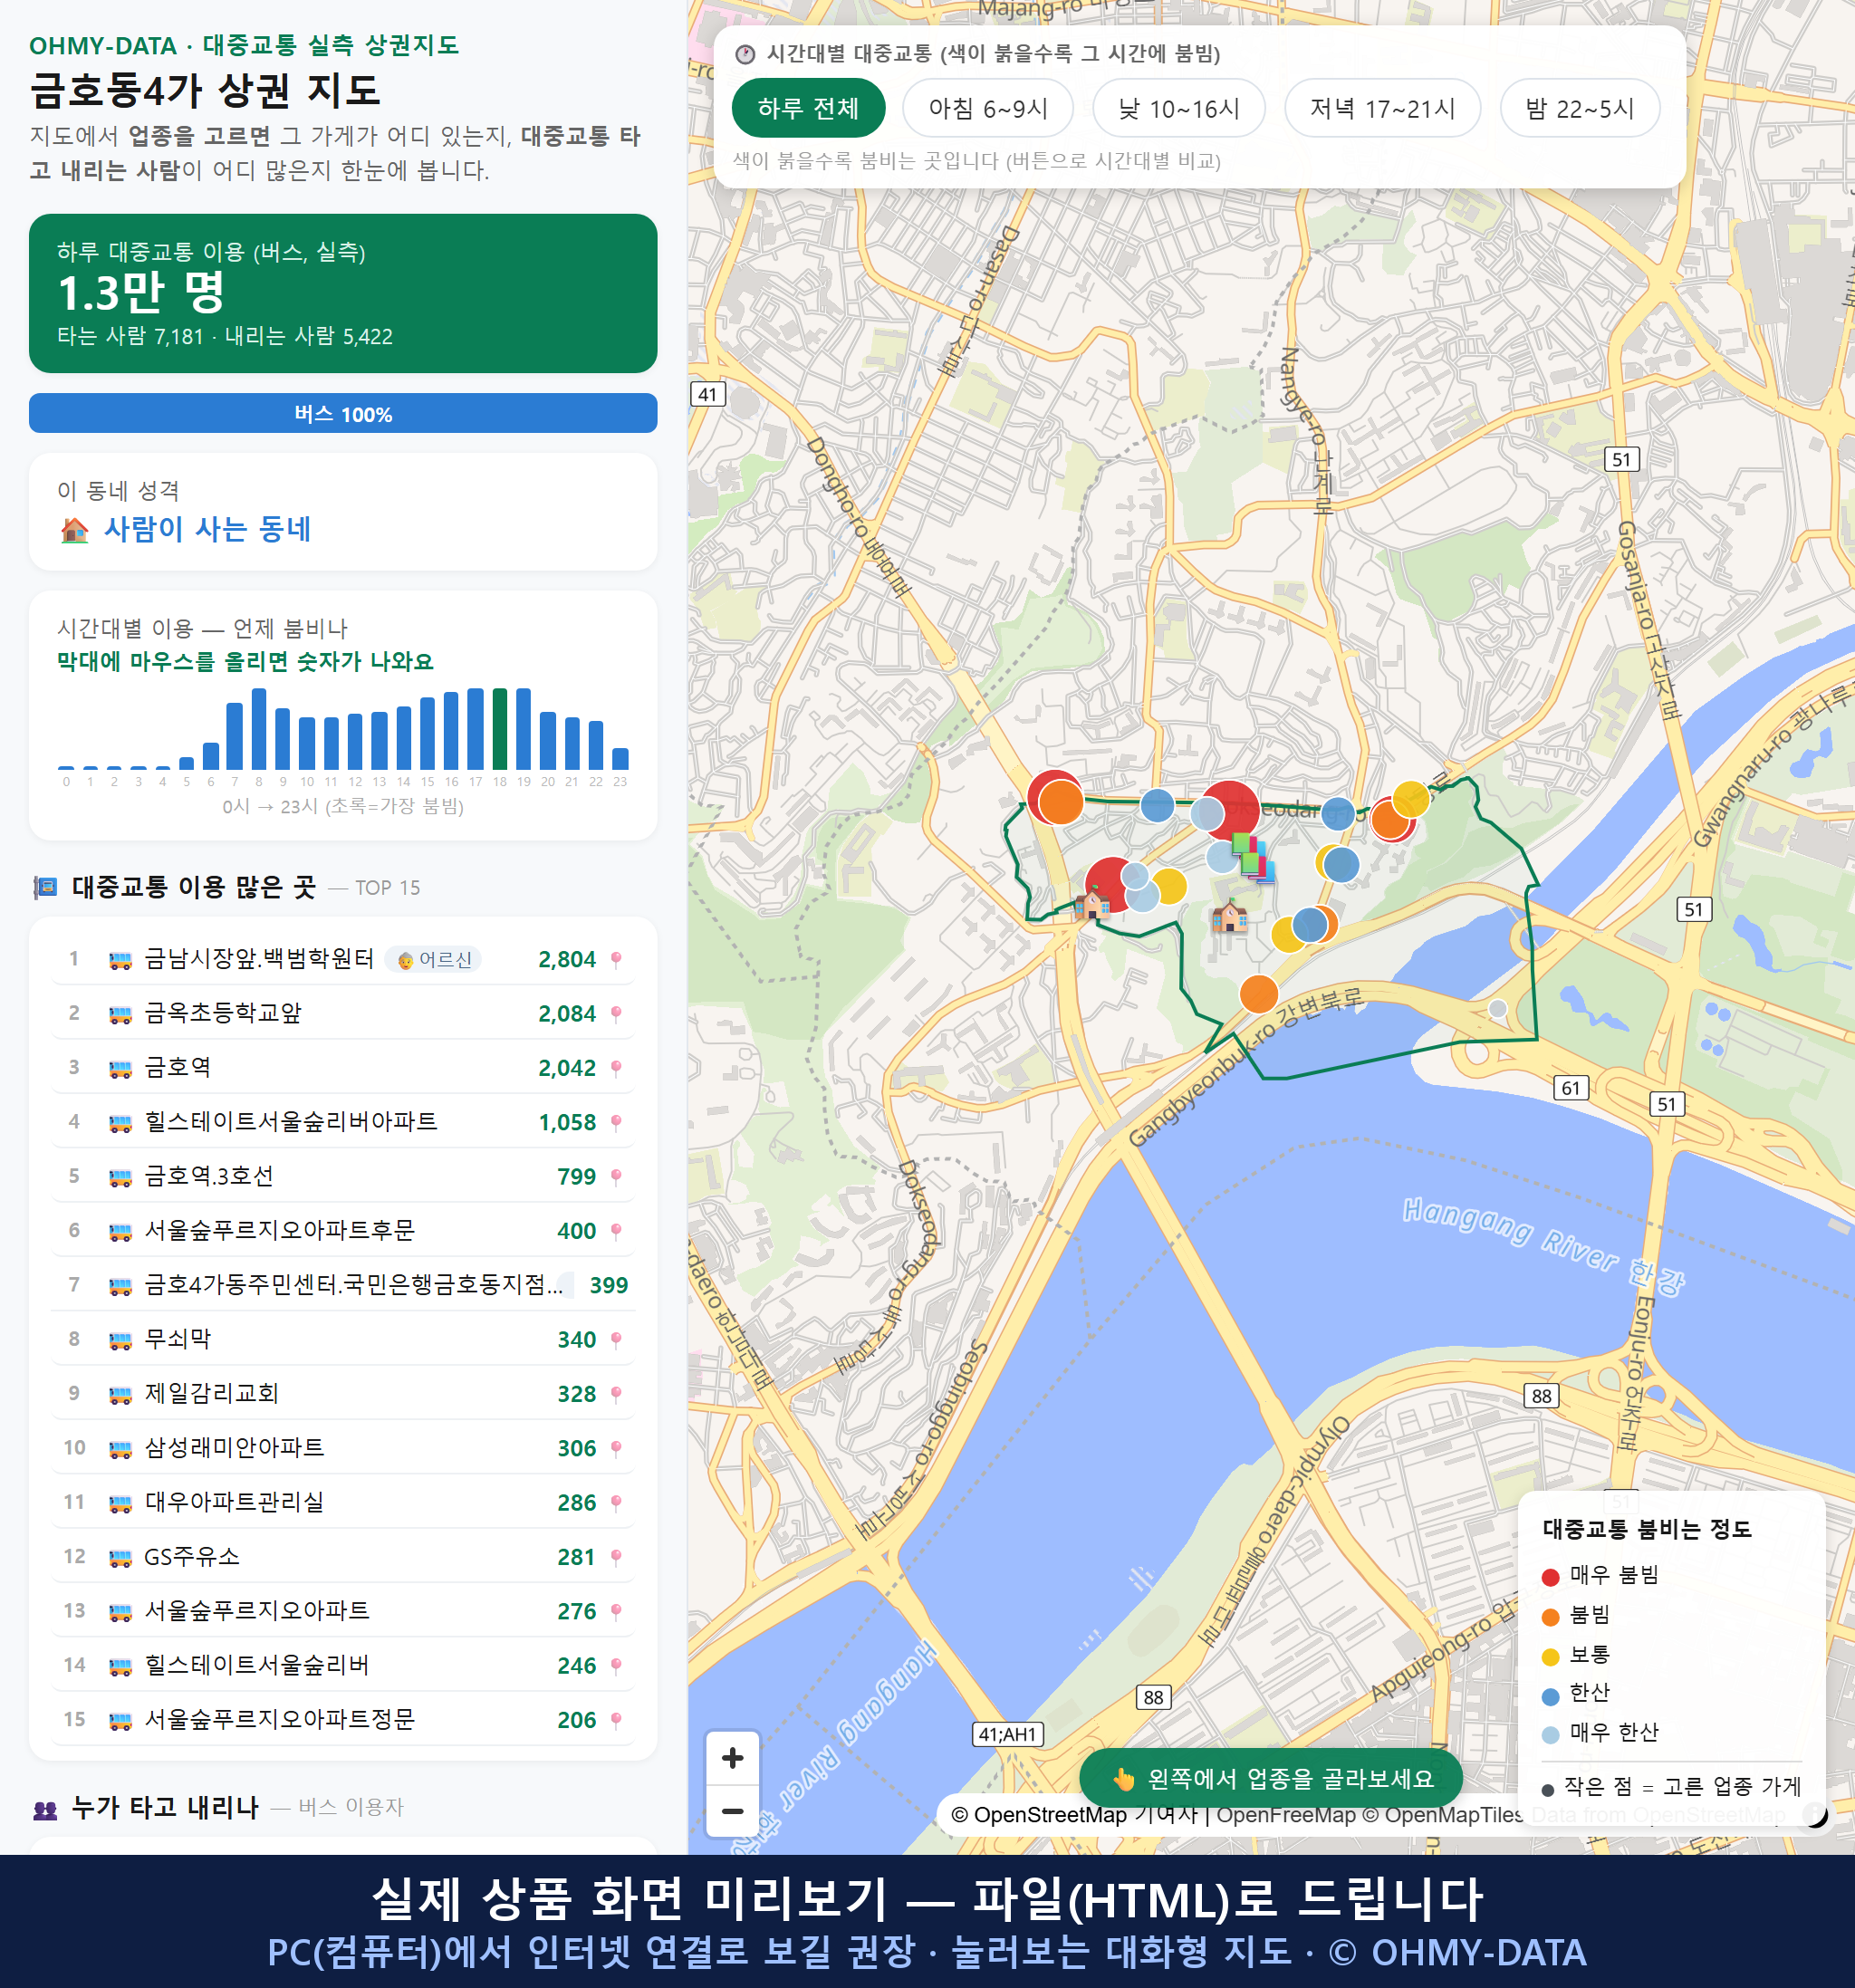This screenshot has width=1855, height=1988.
Task: Click route 61 shield on the map
Action: 1571,1088
